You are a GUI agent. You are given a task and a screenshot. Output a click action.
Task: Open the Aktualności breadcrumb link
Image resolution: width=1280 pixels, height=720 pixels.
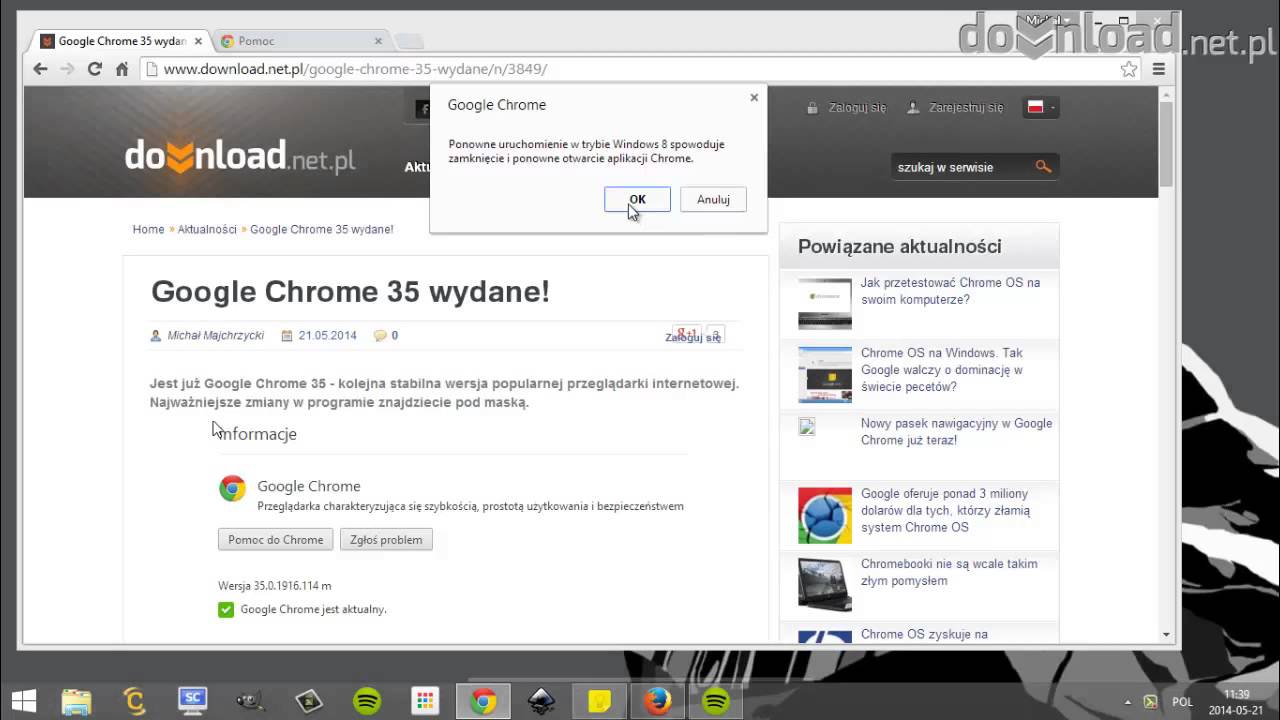(207, 229)
